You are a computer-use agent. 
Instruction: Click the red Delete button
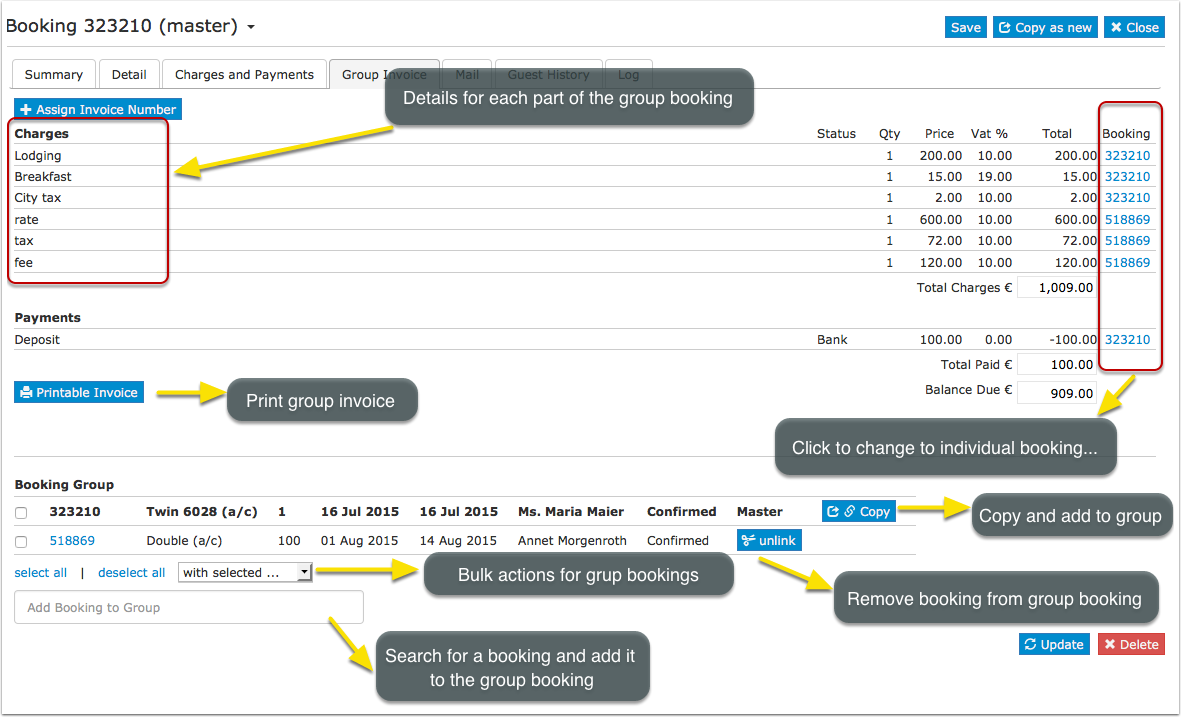(x=1131, y=645)
